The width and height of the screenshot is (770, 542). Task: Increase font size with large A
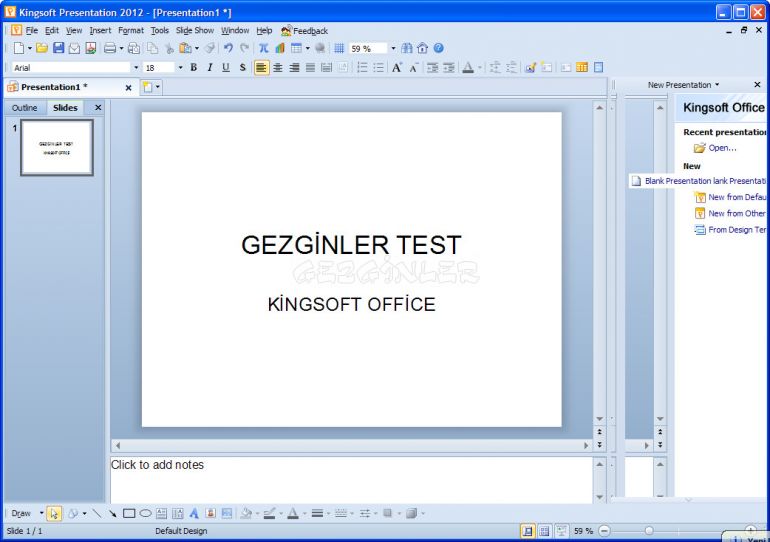[397, 68]
